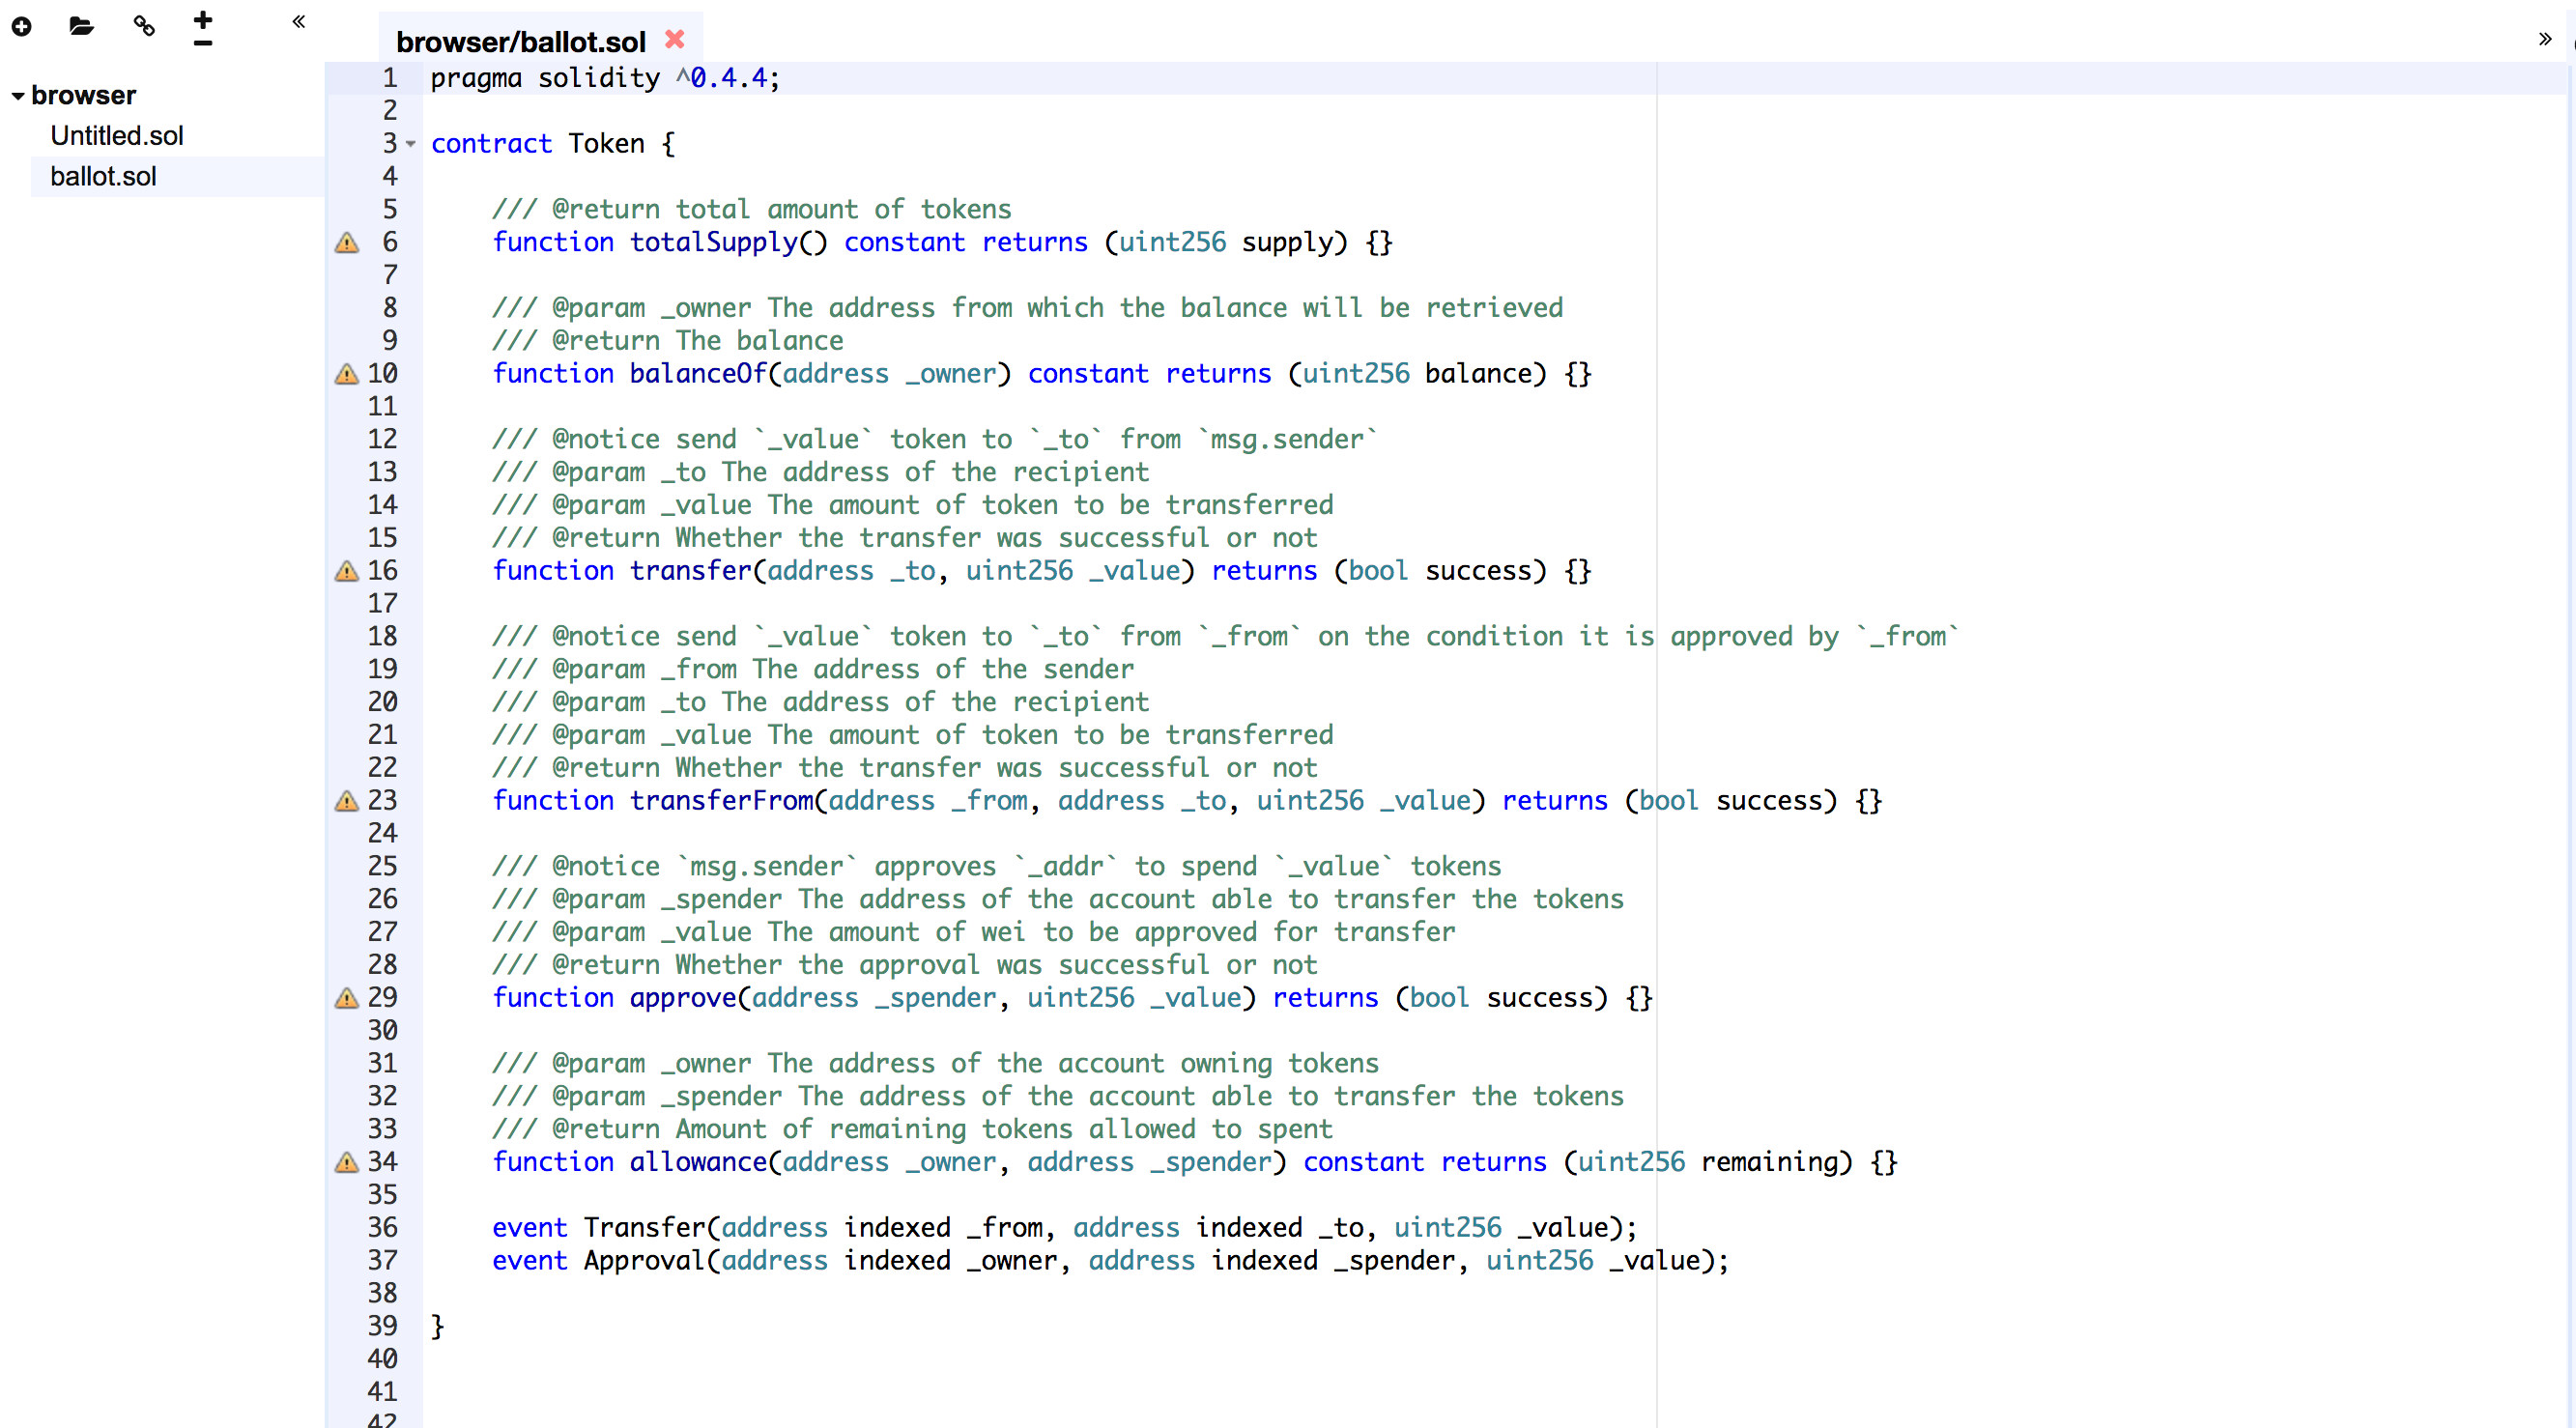Click warning icon on line 6
Viewport: 2576px width, 1428px height.
point(347,243)
